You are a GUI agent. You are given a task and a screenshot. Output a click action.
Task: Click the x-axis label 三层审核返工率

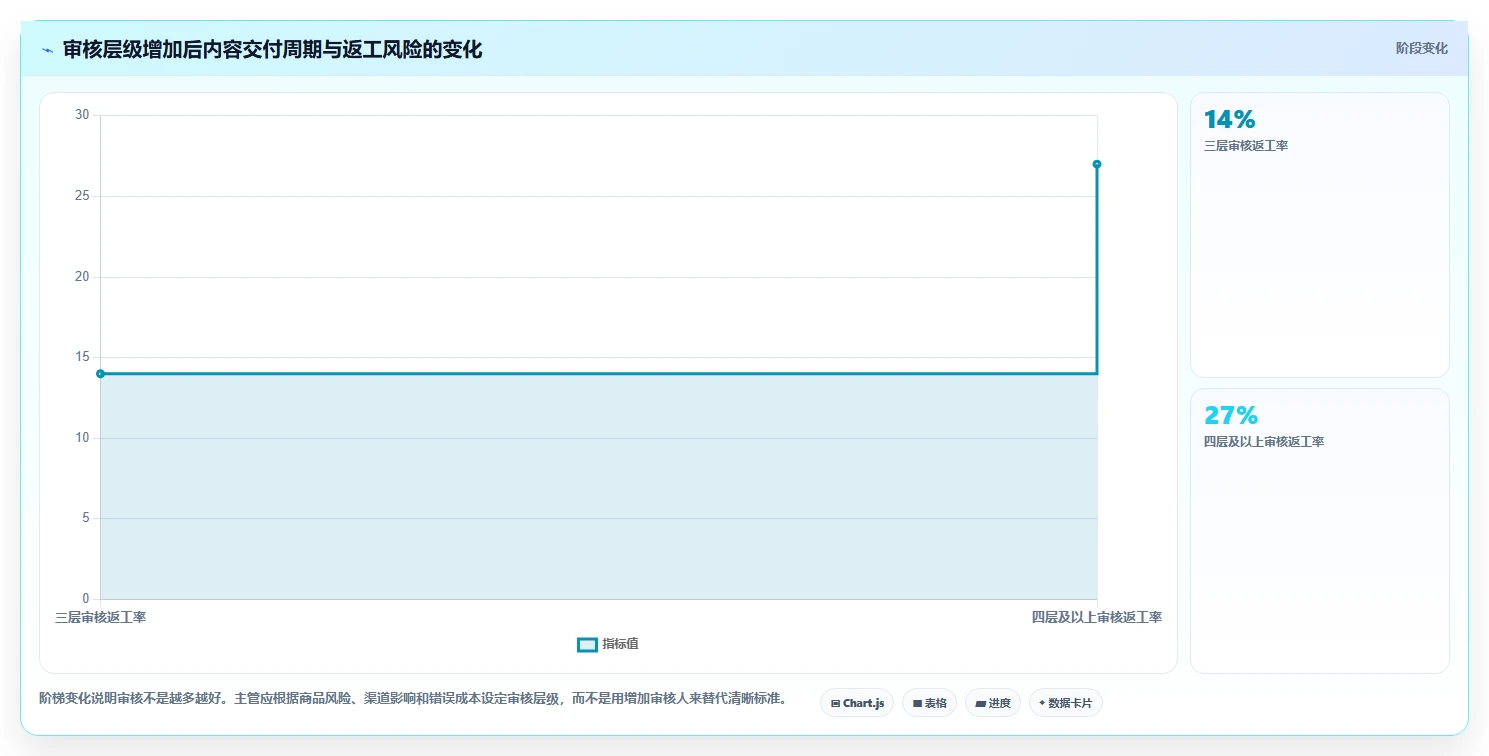101,618
